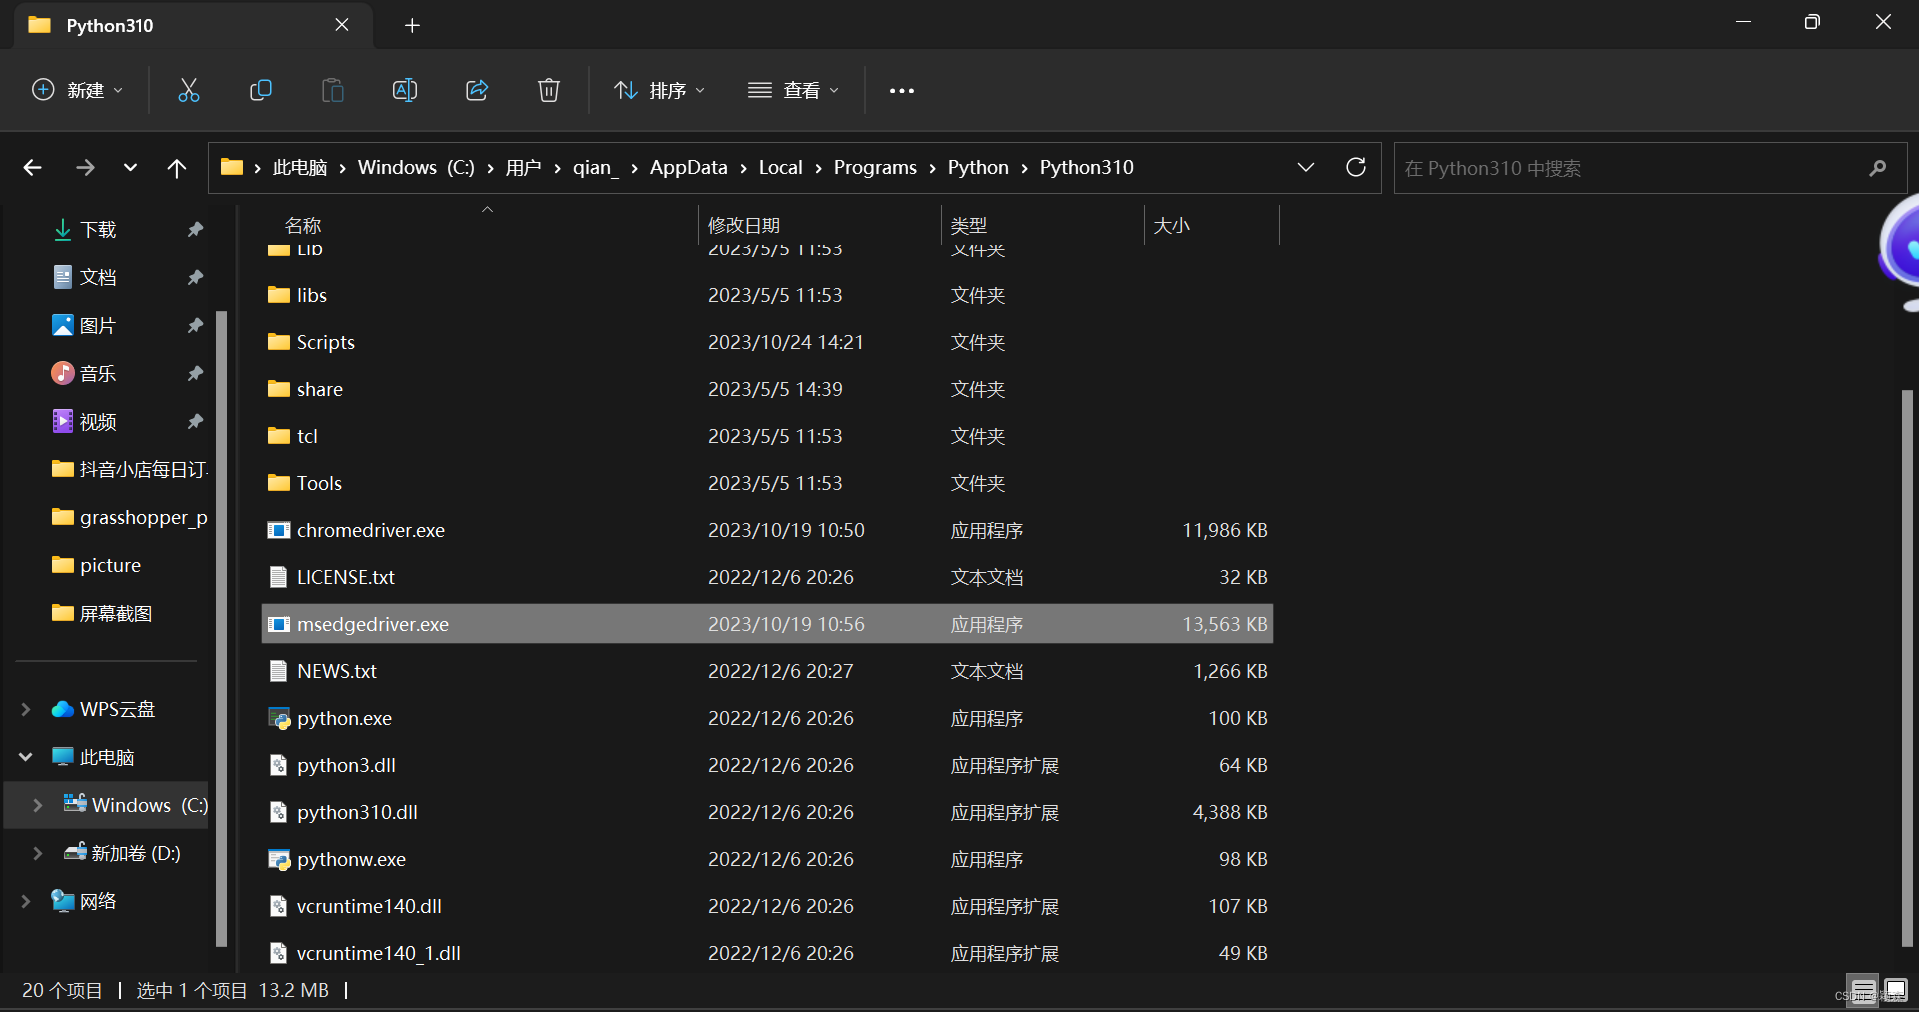Click the Share icon in toolbar
The height and width of the screenshot is (1012, 1919).
tap(477, 90)
